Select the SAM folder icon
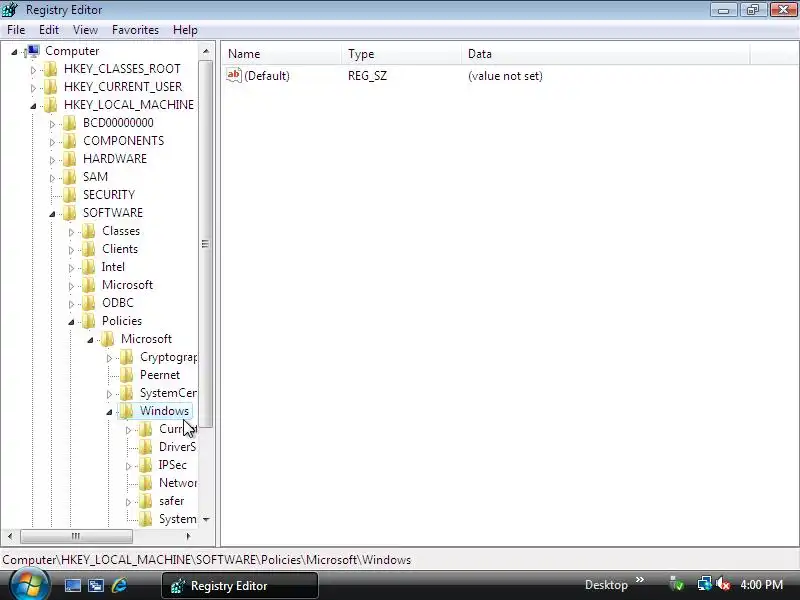Screen dimensions: 800x600 coord(70,177)
